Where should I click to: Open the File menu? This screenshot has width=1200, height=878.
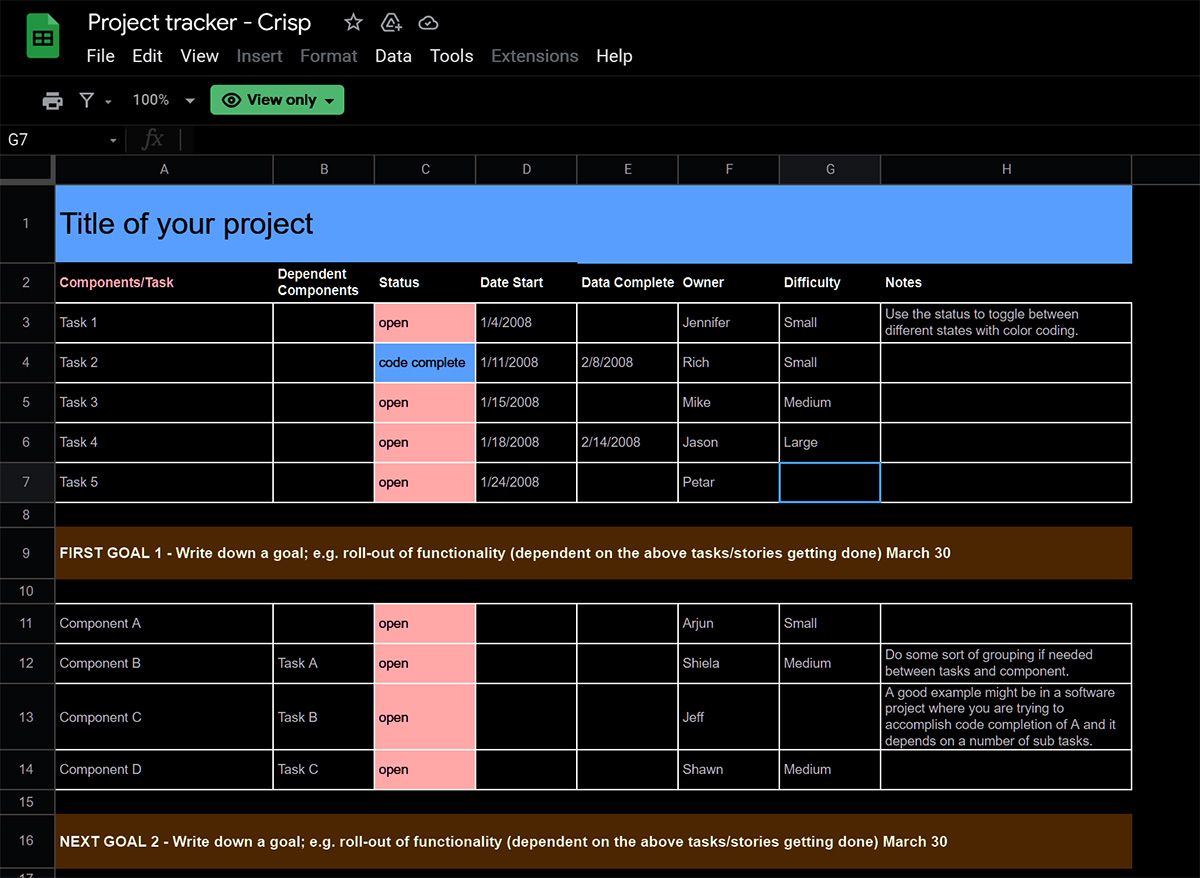pos(100,56)
